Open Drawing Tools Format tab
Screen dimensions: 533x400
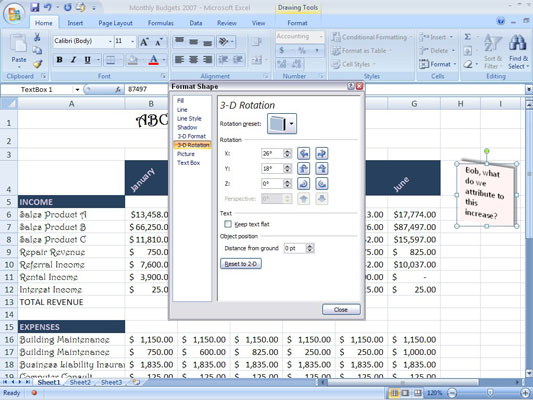pos(297,23)
